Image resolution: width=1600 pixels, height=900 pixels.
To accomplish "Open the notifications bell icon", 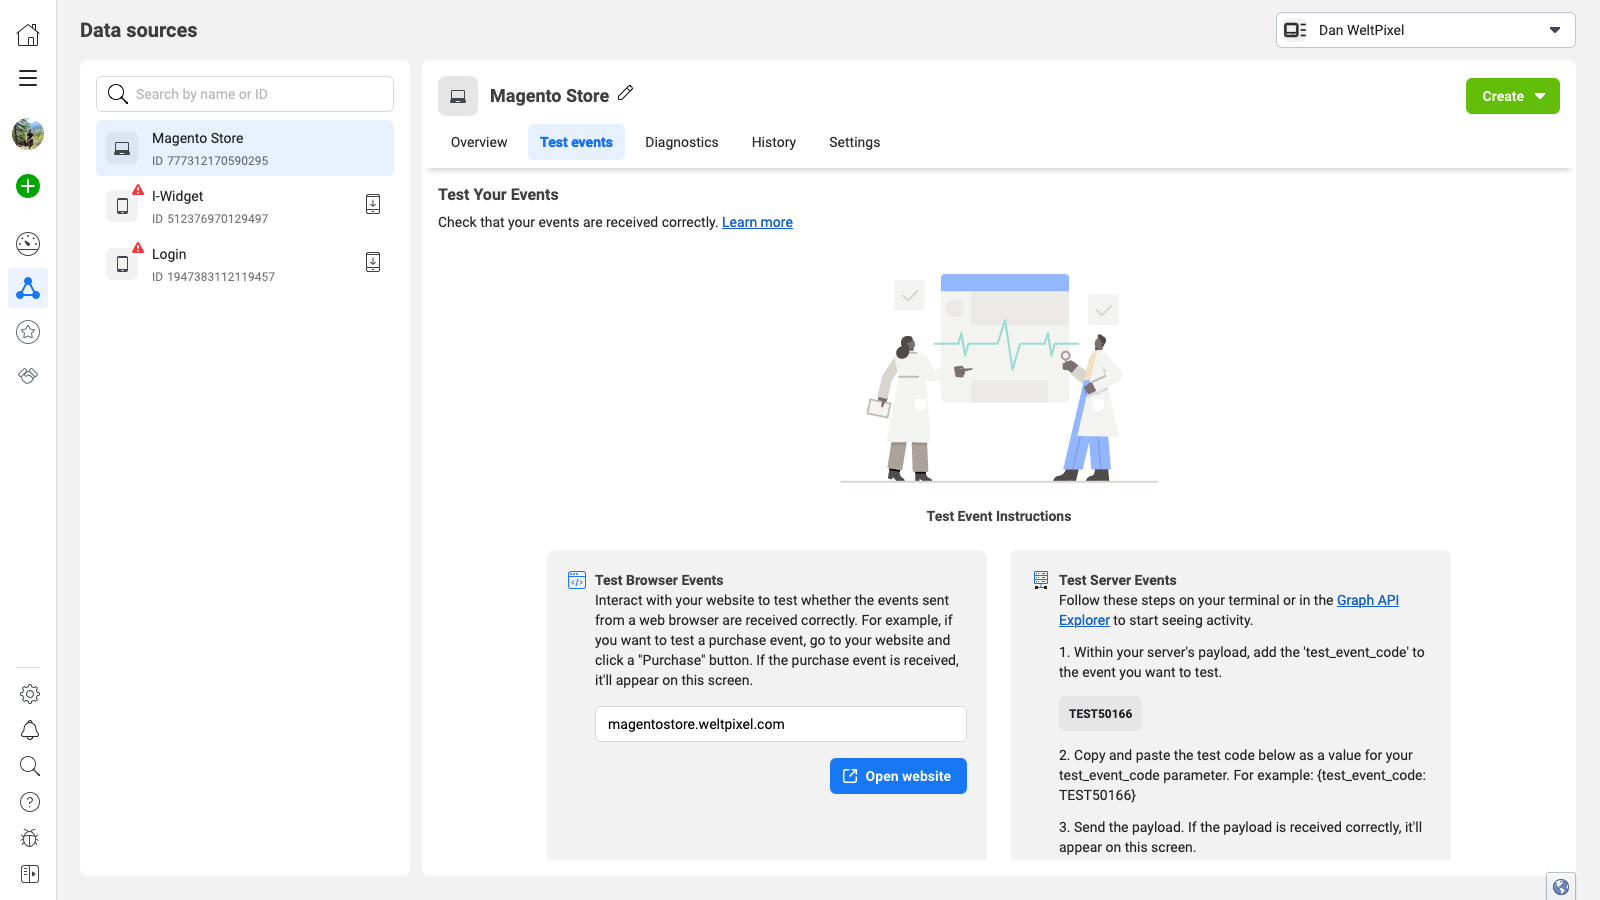I will pyautogui.click(x=30, y=730).
